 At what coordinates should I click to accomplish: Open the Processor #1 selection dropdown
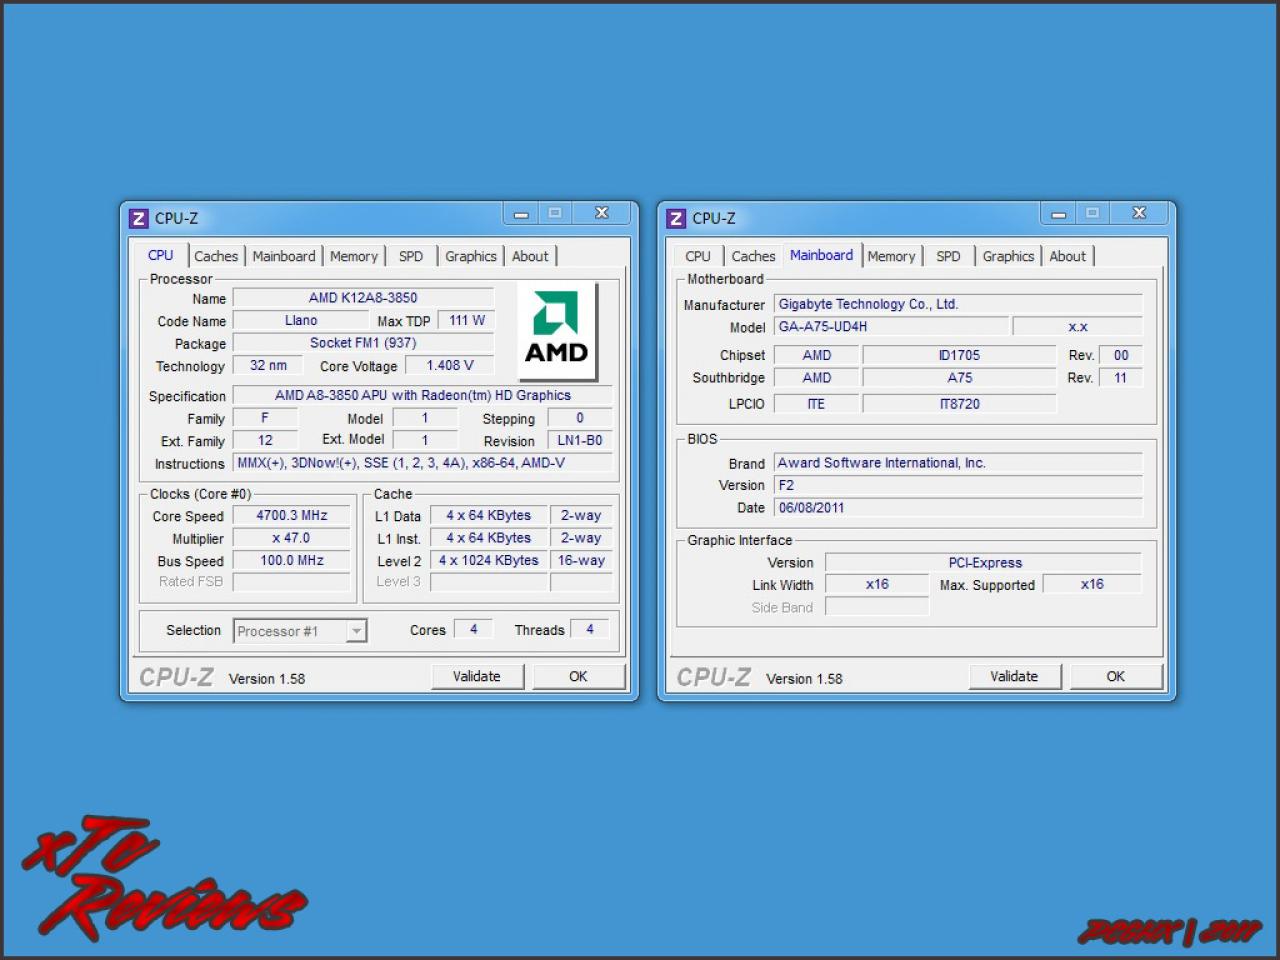point(301,631)
